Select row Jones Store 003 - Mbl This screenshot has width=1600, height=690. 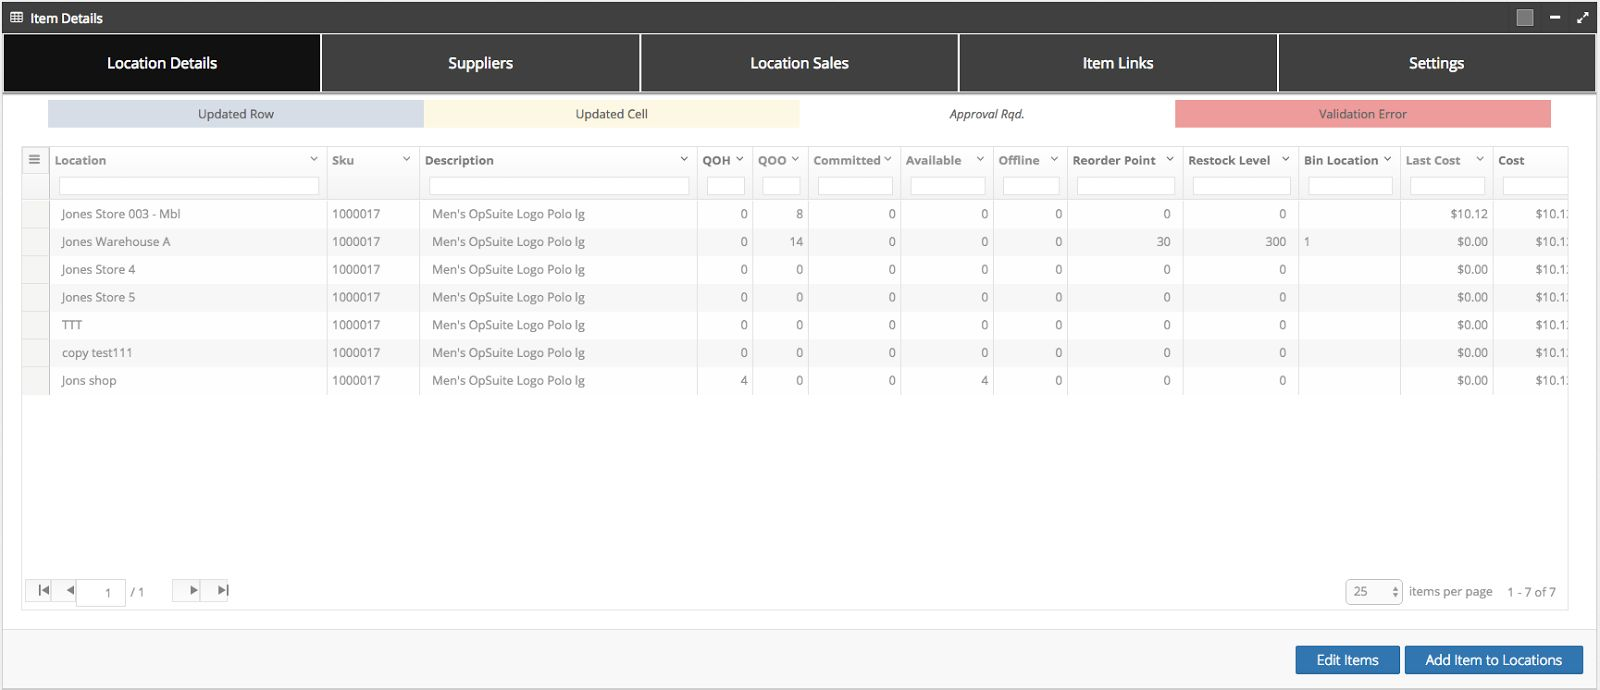(x=795, y=214)
